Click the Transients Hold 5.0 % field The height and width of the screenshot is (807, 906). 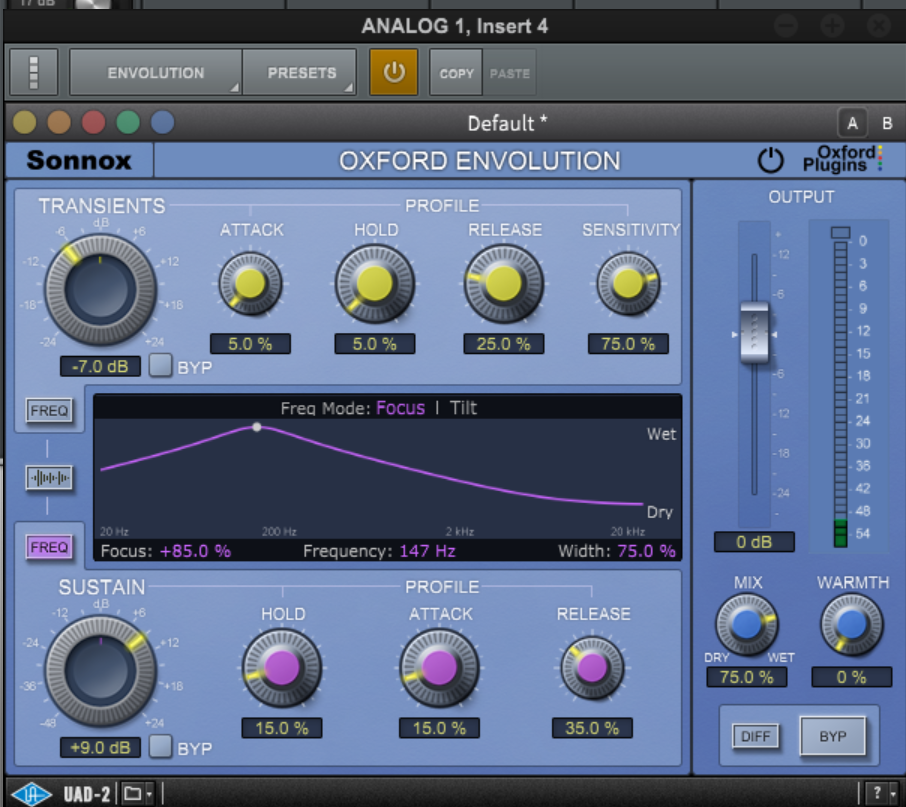click(374, 344)
